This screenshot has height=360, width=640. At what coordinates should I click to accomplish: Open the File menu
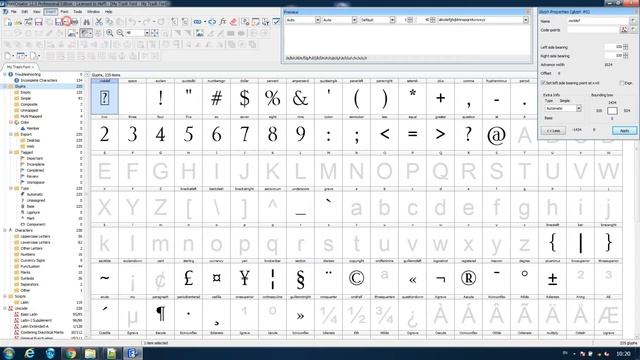tap(13, 12)
